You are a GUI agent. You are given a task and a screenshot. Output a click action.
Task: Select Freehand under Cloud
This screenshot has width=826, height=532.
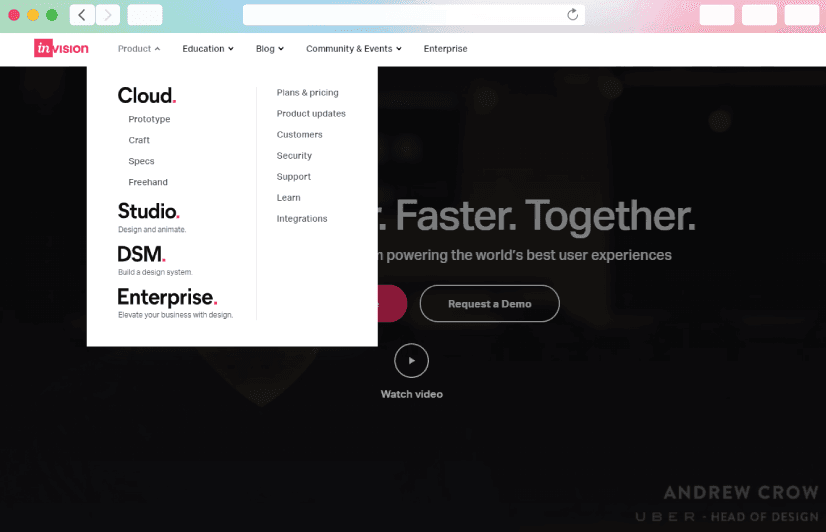click(148, 183)
